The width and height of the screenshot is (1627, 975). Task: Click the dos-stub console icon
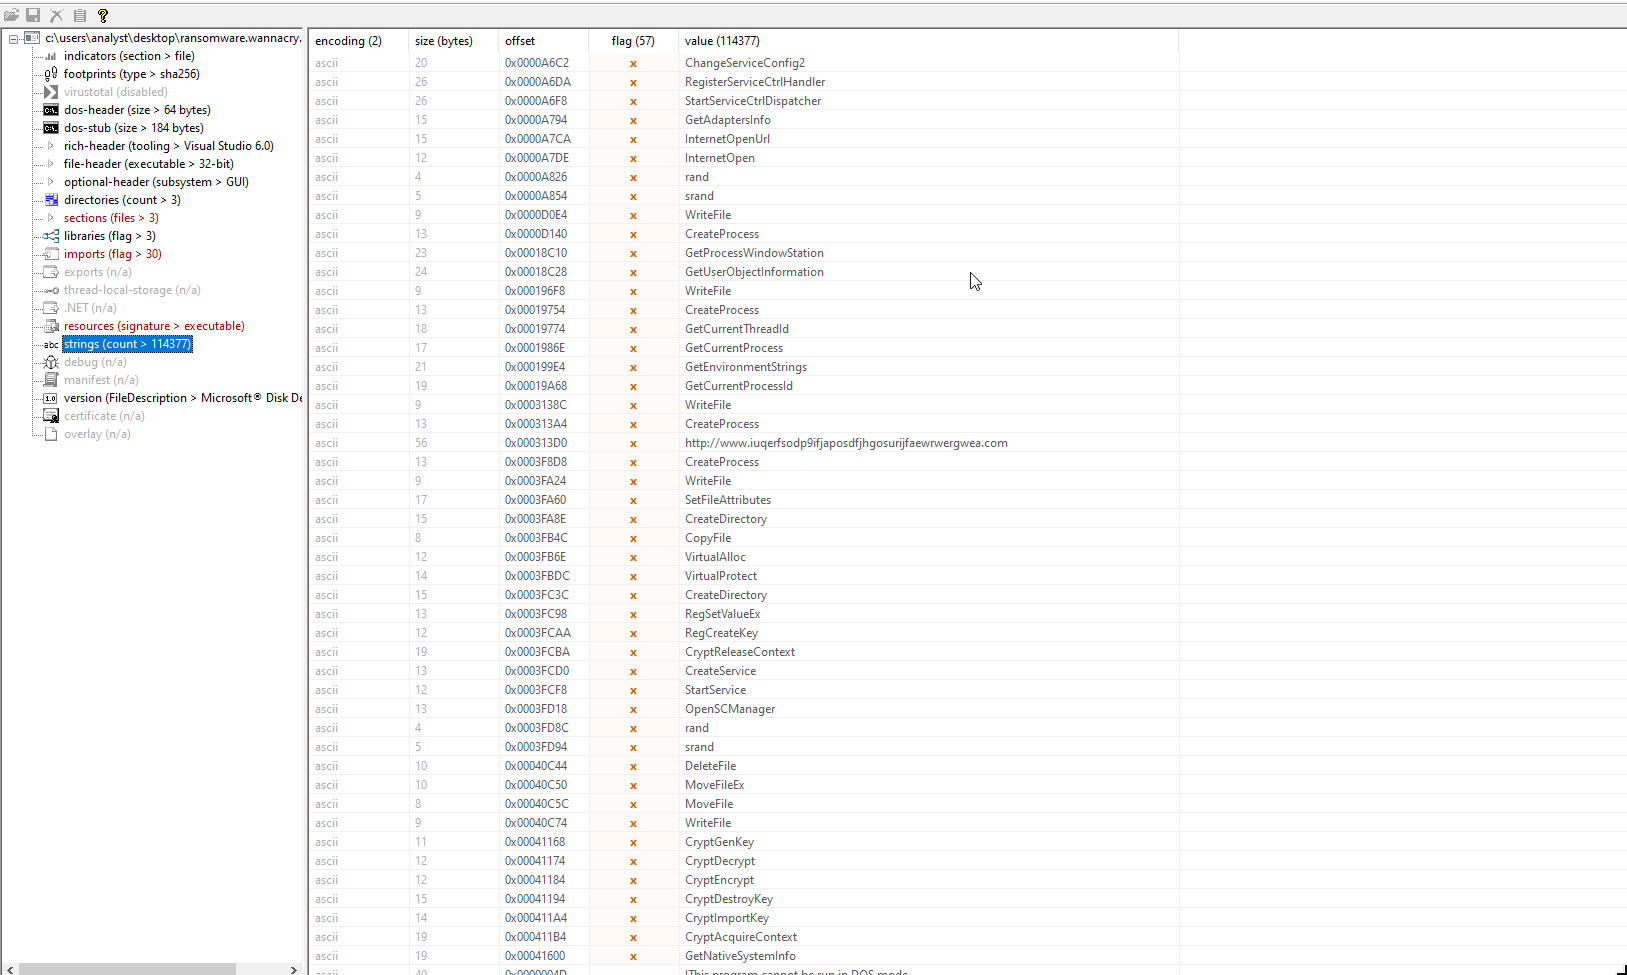click(x=51, y=128)
